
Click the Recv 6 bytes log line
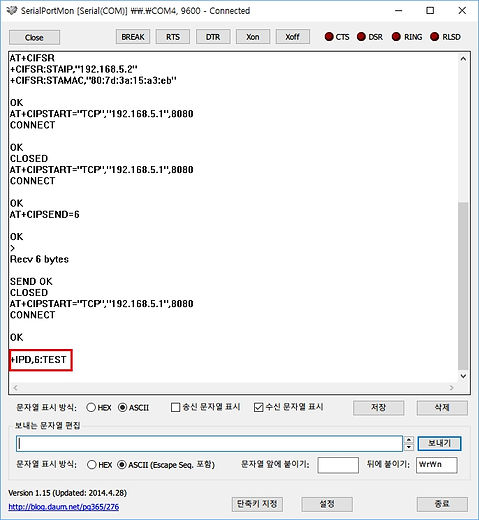click(39, 259)
